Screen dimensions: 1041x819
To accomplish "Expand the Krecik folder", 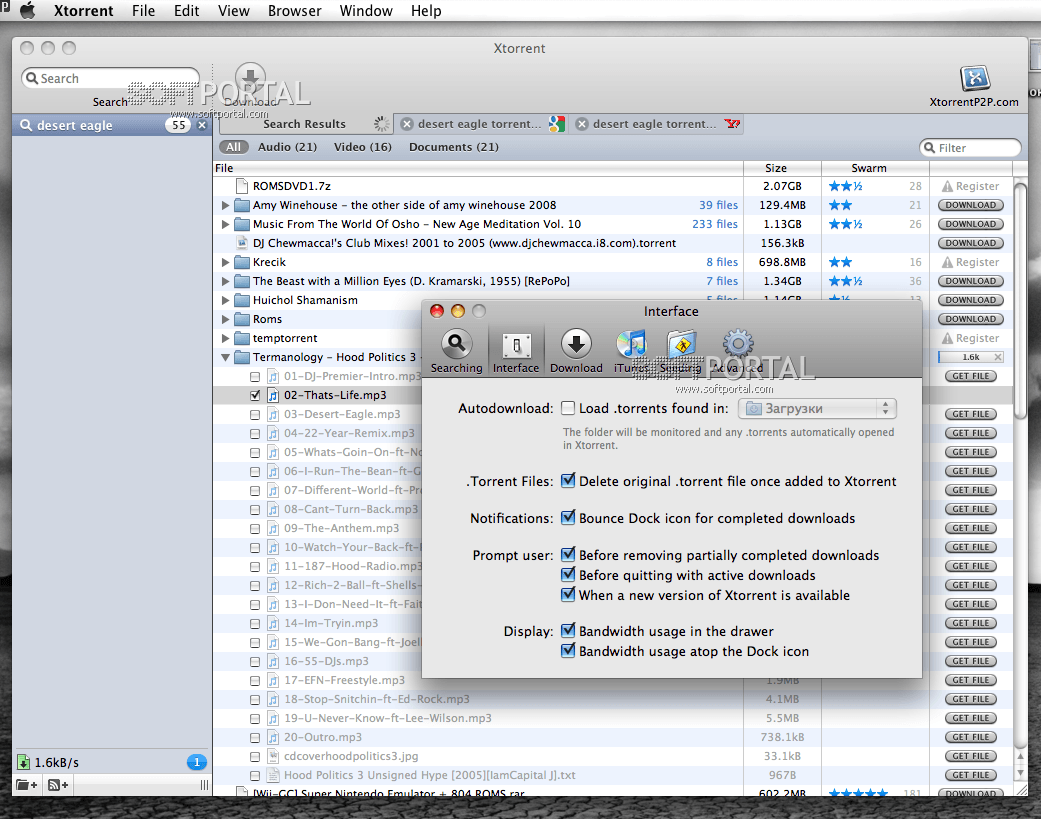I will click(x=225, y=262).
